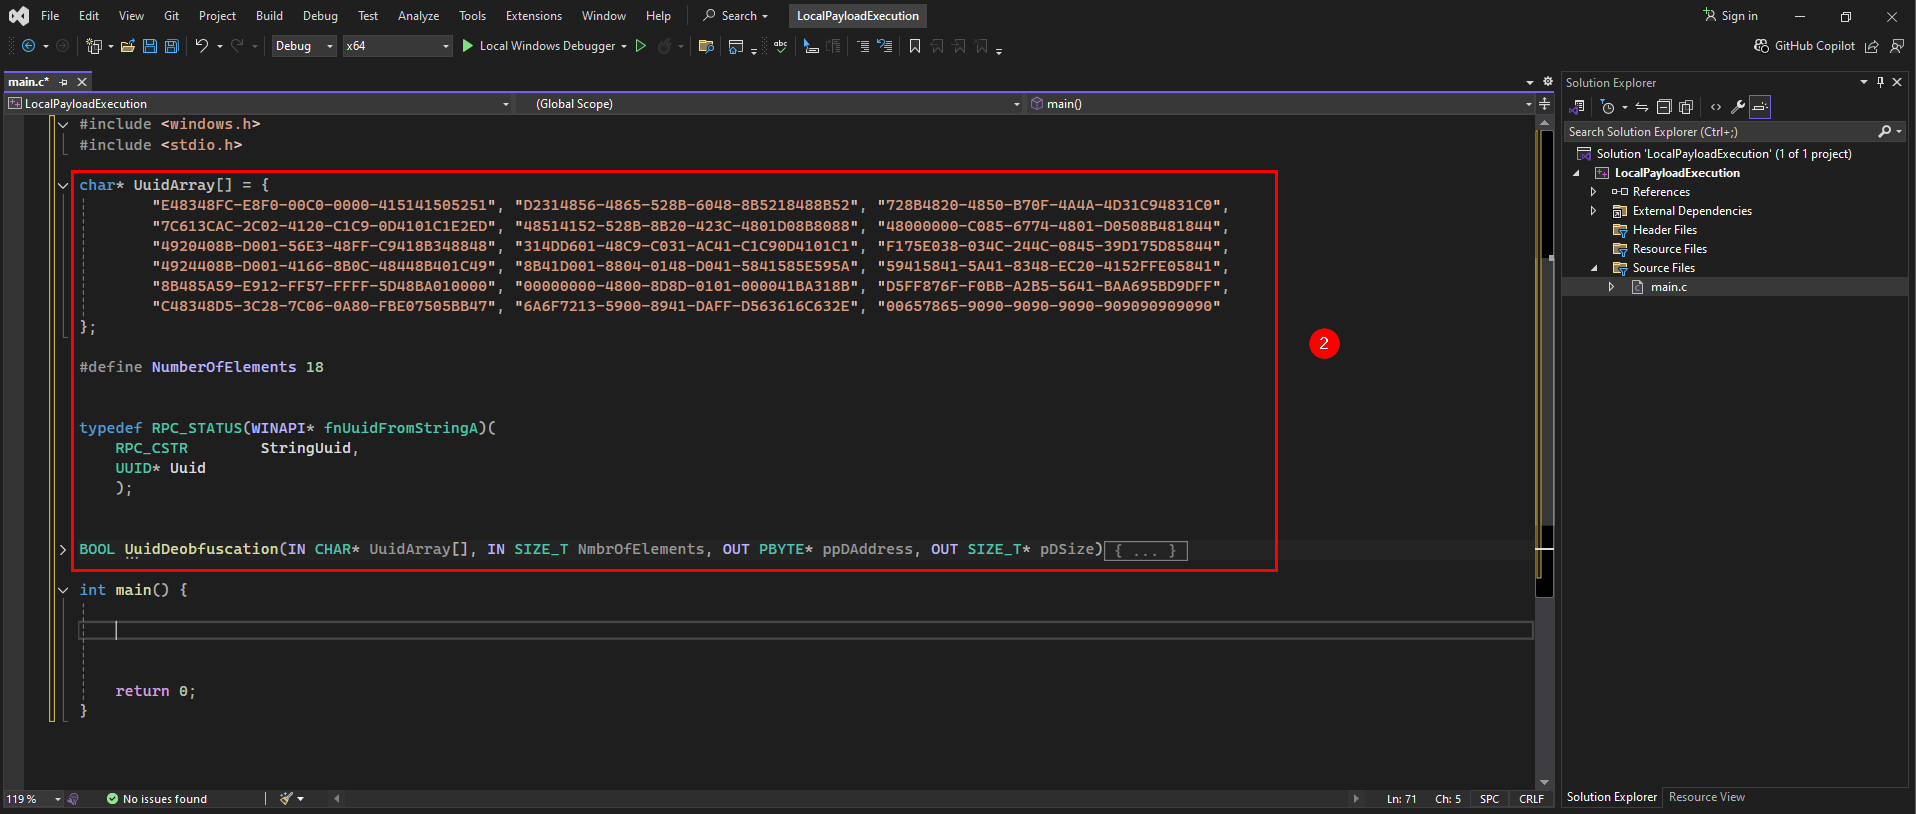Viewport: 1916px width, 814px height.
Task: Click the Find in Files icon
Action: (706, 46)
